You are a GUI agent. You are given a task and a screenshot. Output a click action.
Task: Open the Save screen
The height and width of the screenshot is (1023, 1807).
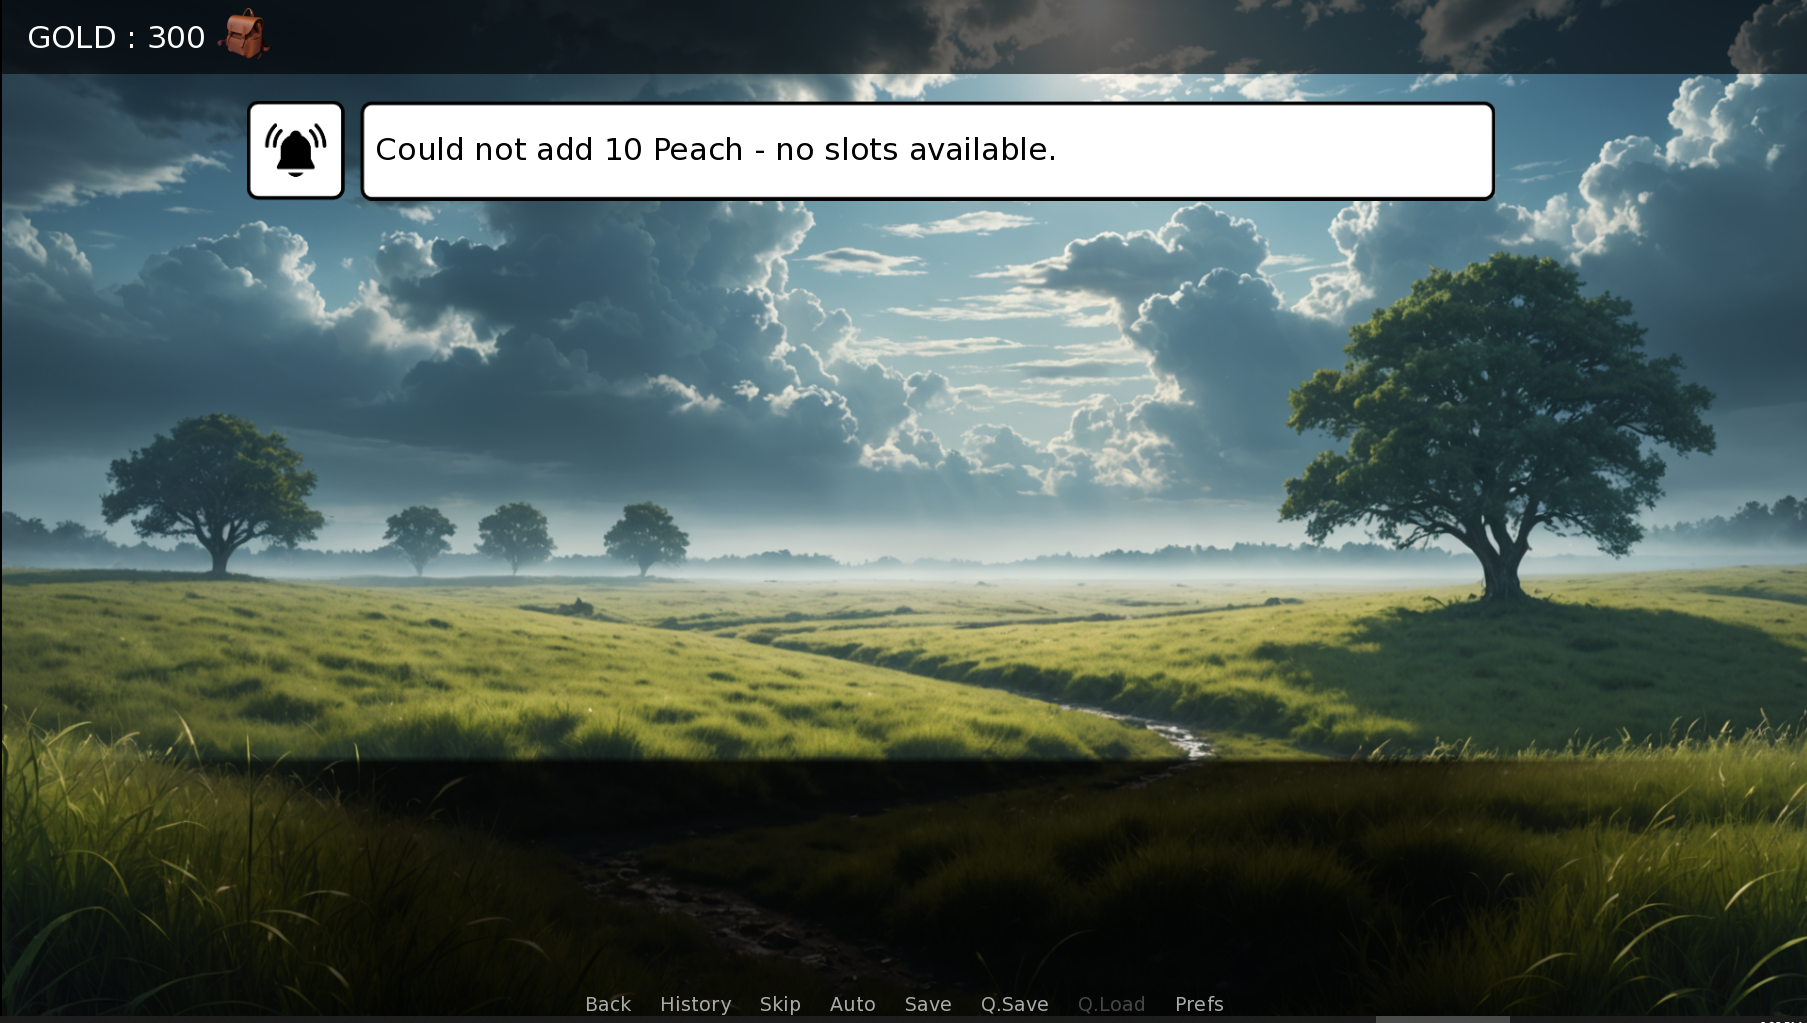pos(928,1004)
